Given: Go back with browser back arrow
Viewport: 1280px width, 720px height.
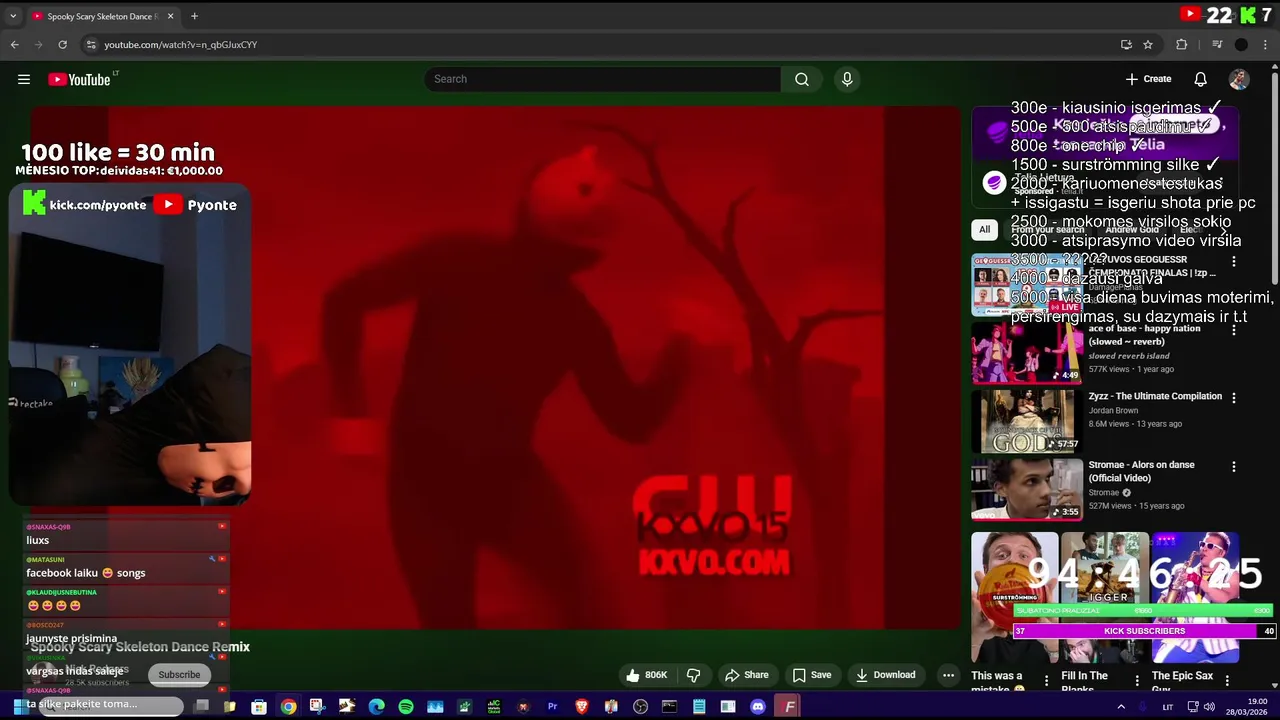Looking at the screenshot, I should (x=15, y=44).
